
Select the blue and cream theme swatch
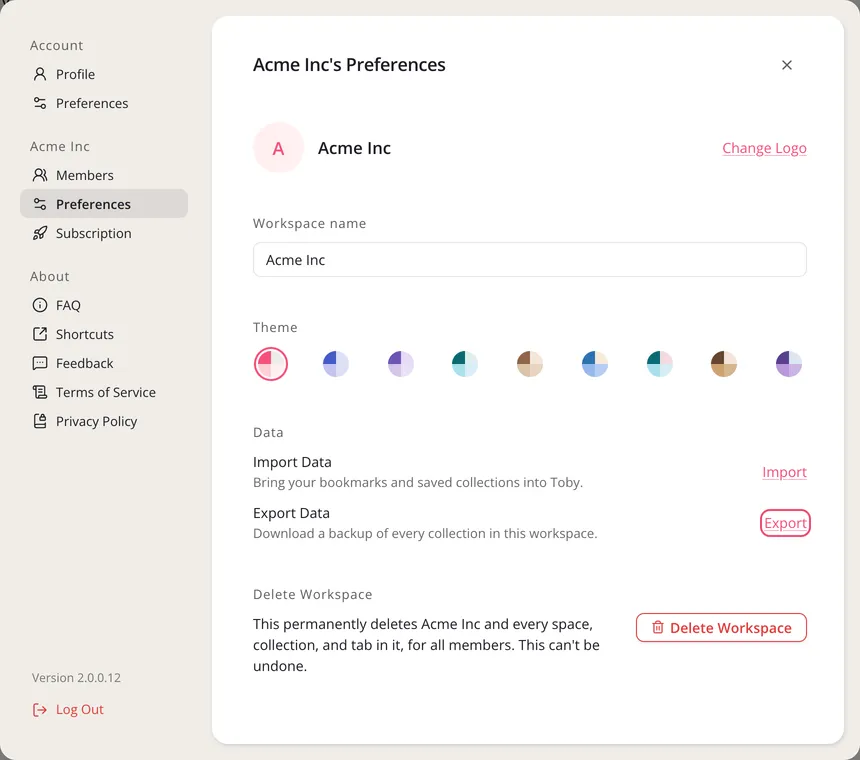(x=595, y=364)
